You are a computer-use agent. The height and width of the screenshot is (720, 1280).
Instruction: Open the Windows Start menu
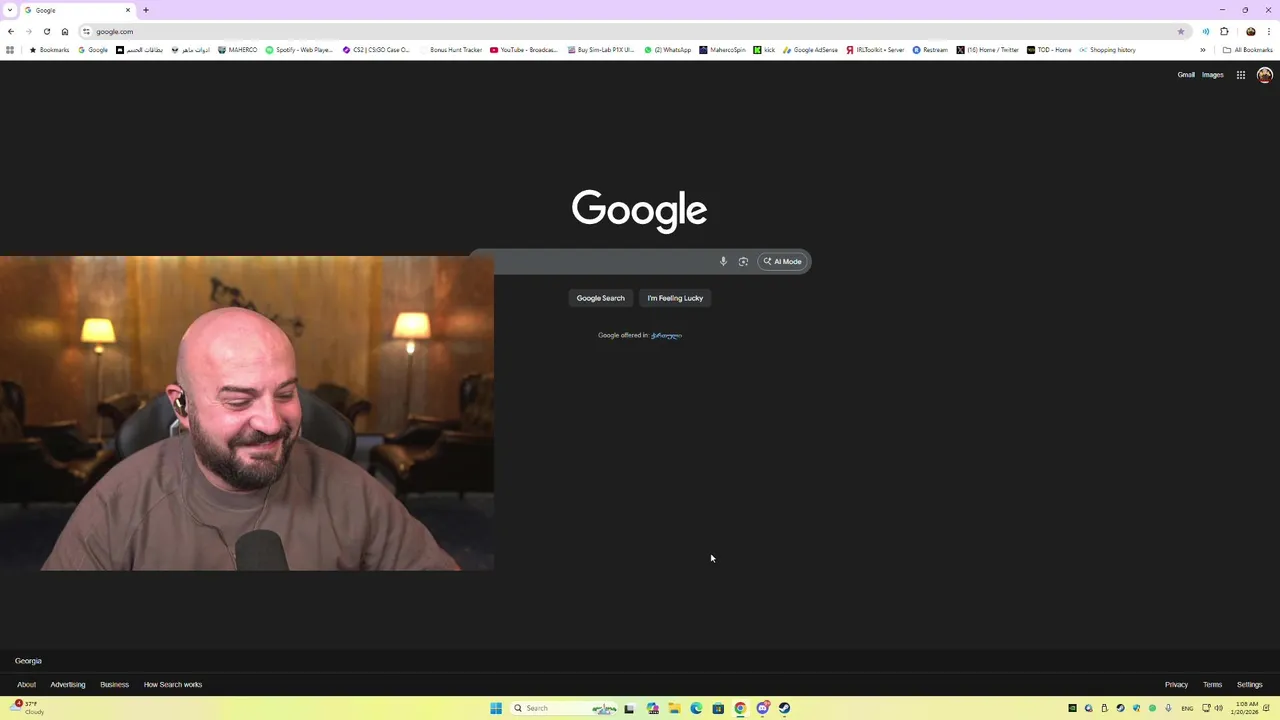click(x=496, y=708)
